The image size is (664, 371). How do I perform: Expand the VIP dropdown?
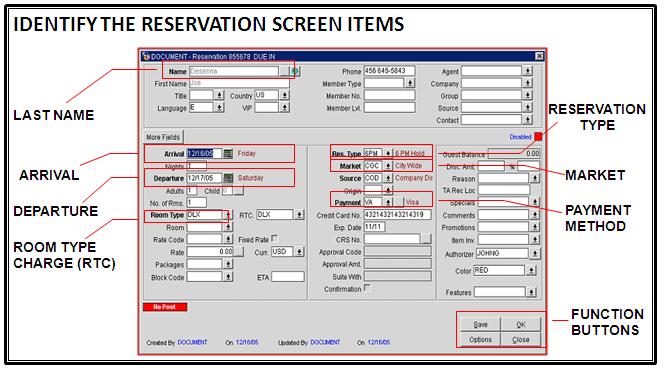285,108
